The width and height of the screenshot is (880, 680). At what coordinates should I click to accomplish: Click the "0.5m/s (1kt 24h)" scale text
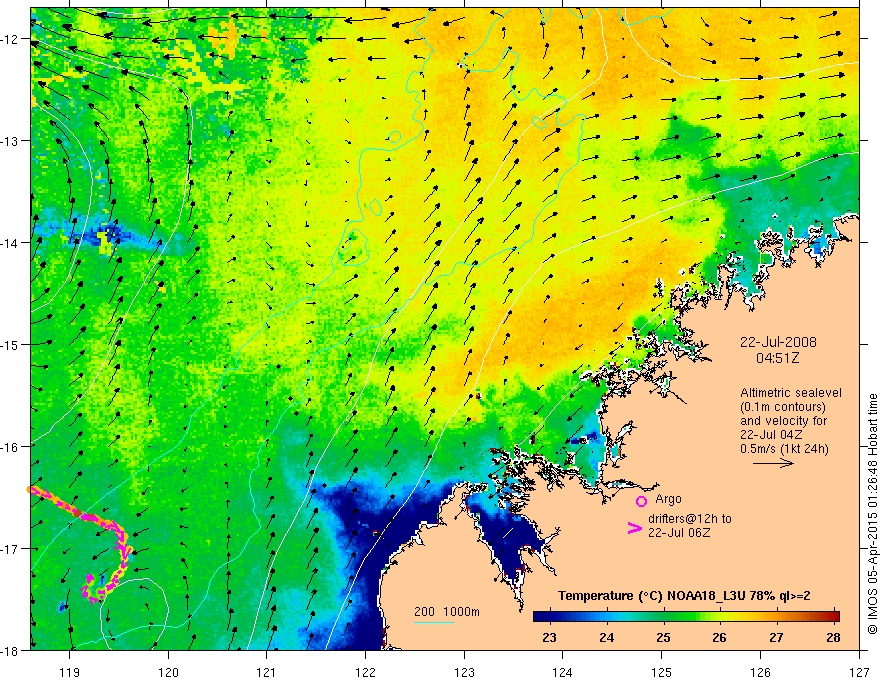[784, 448]
